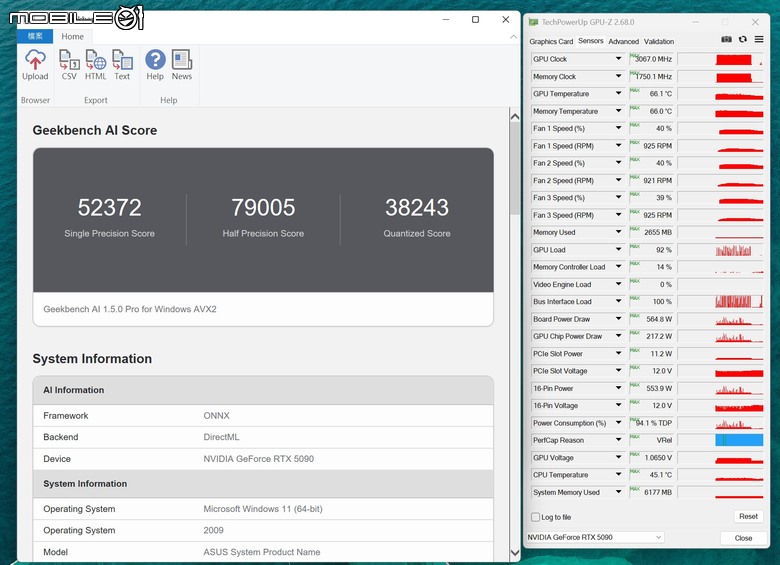Open the News icon in the Geekbench ribbon
The width and height of the screenshot is (780, 565).
click(x=182, y=65)
